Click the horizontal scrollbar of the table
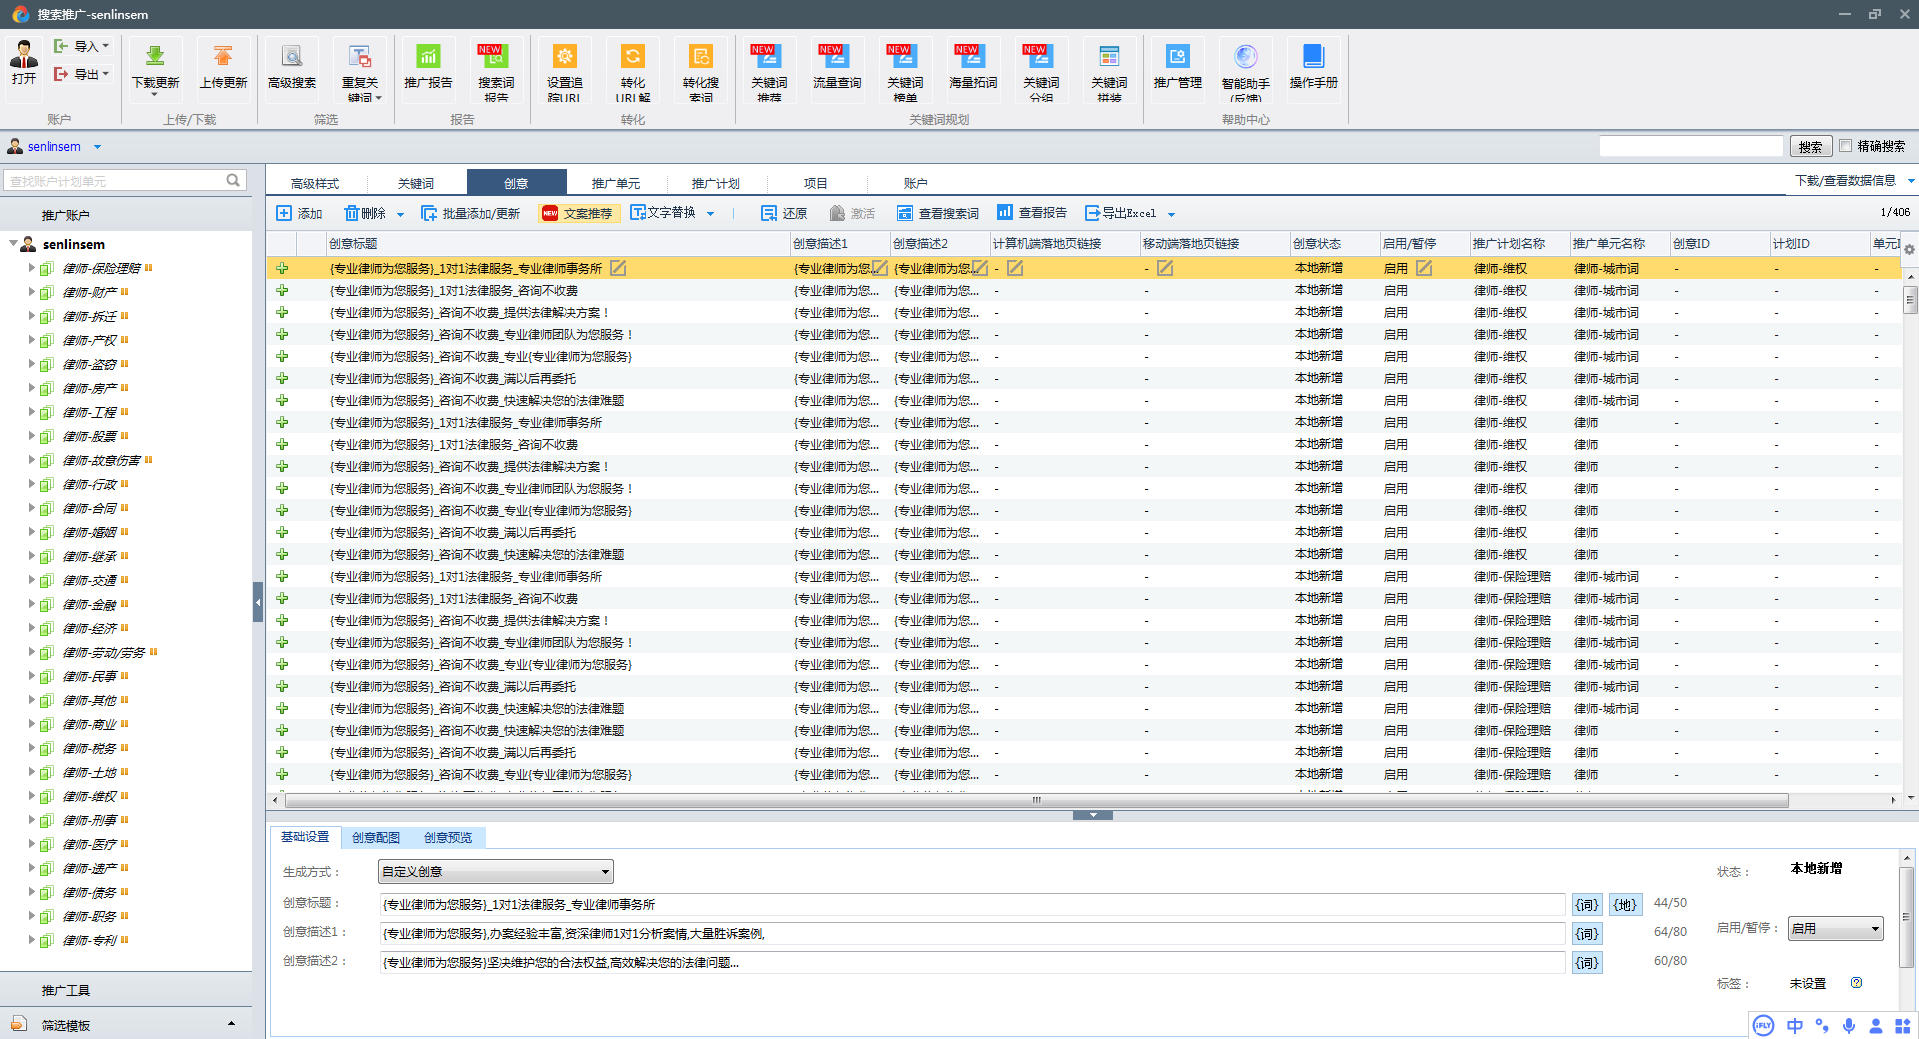The image size is (1919, 1039). point(1035,800)
